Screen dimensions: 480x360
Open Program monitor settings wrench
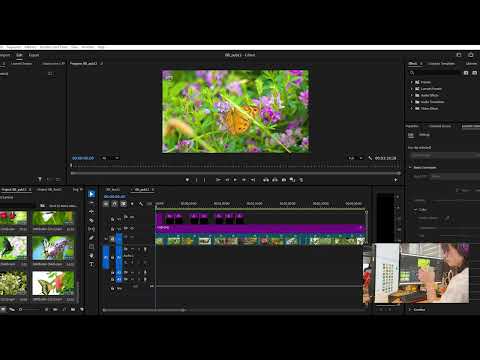pyautogui.click(x=370, y=158)
